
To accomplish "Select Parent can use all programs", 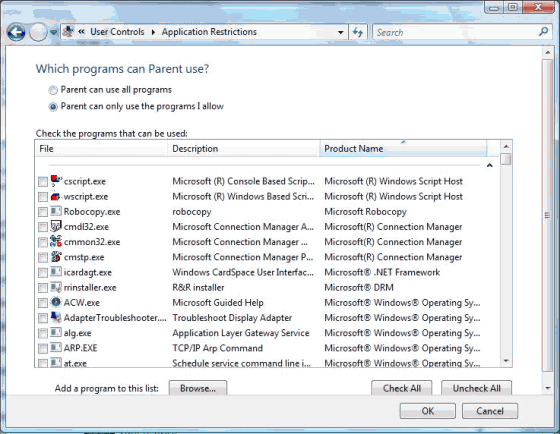I will 53,90.
